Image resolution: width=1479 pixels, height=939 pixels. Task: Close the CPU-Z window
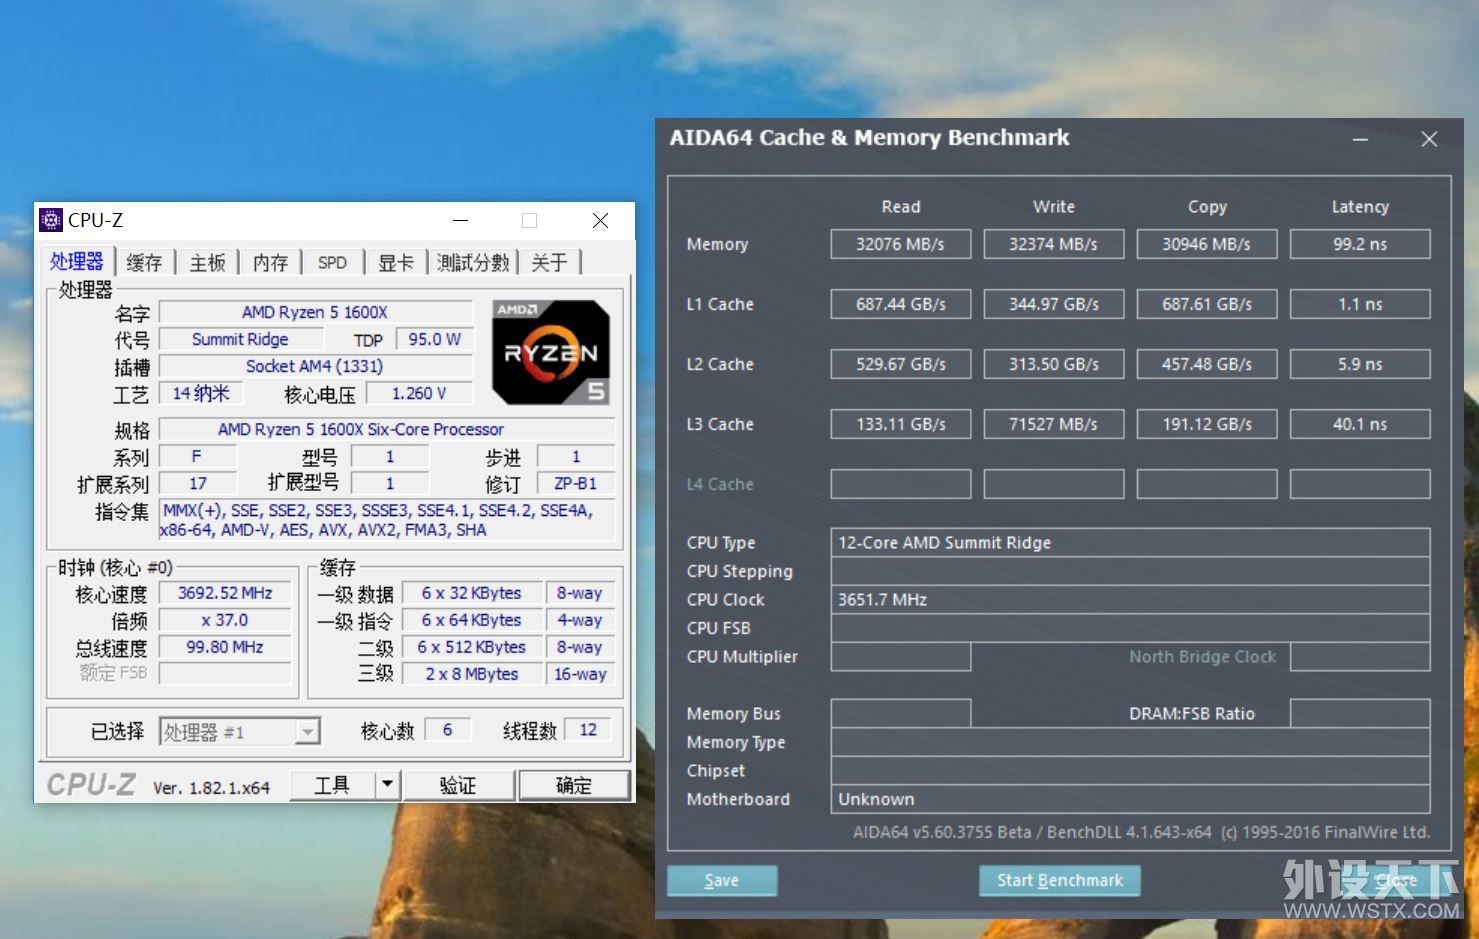coord(600,220)
